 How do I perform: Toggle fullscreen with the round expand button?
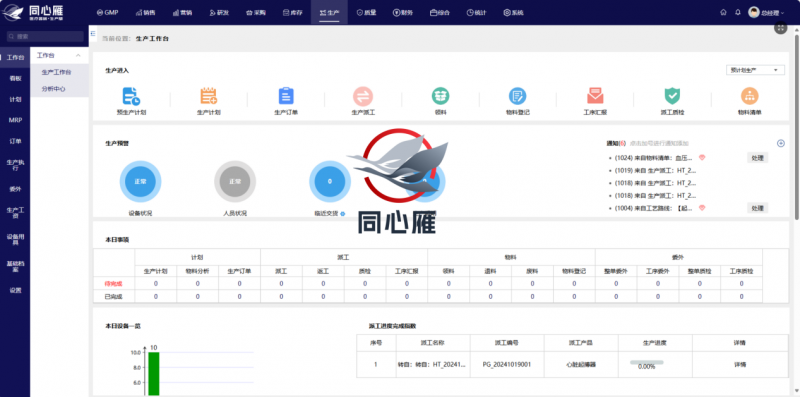(781, 28)
